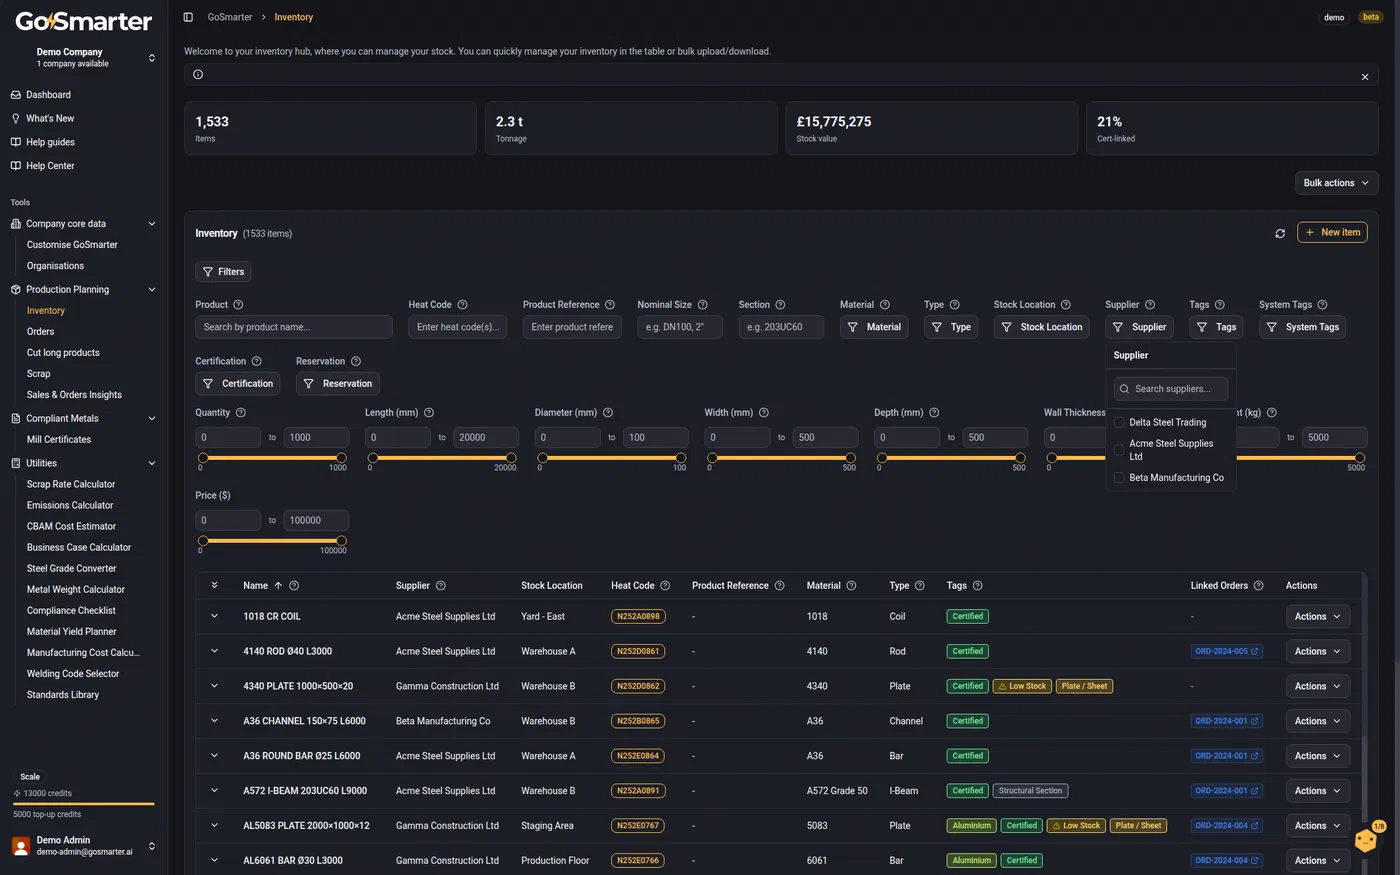The height and width of the screenshot is (875, 1400).
Task: Click the refresh inventory icon
Action: click(1280, 233)
